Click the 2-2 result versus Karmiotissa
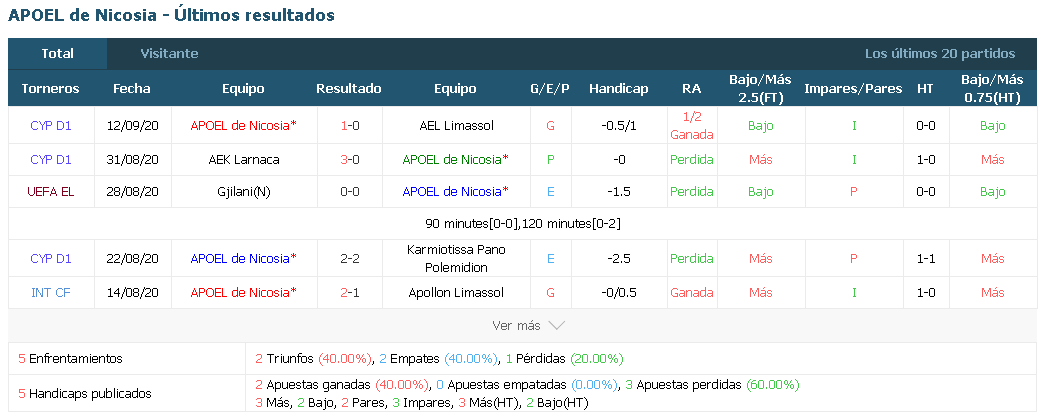 pyautogui.click(x=350, y=258)
